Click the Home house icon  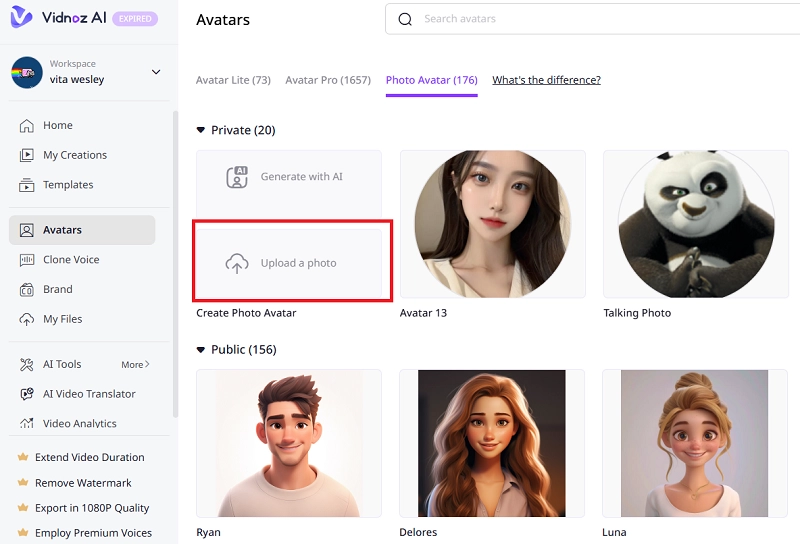tap(27, 126)
